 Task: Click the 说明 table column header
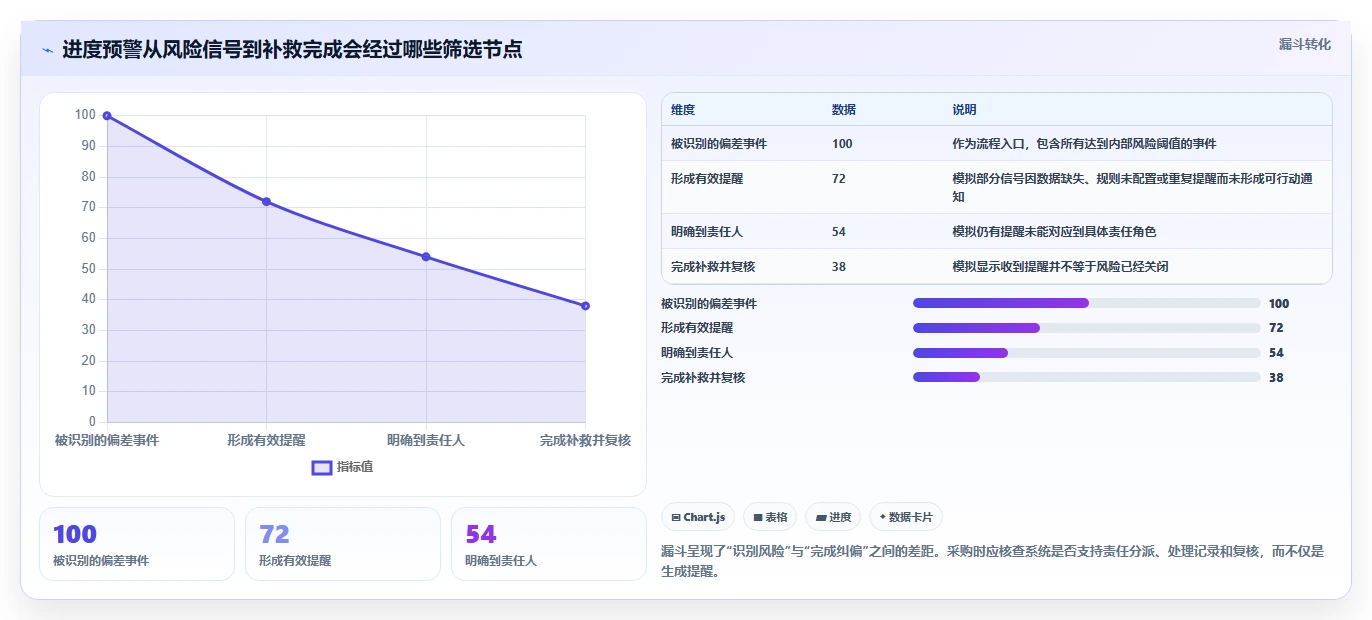(x=965, y=110)
